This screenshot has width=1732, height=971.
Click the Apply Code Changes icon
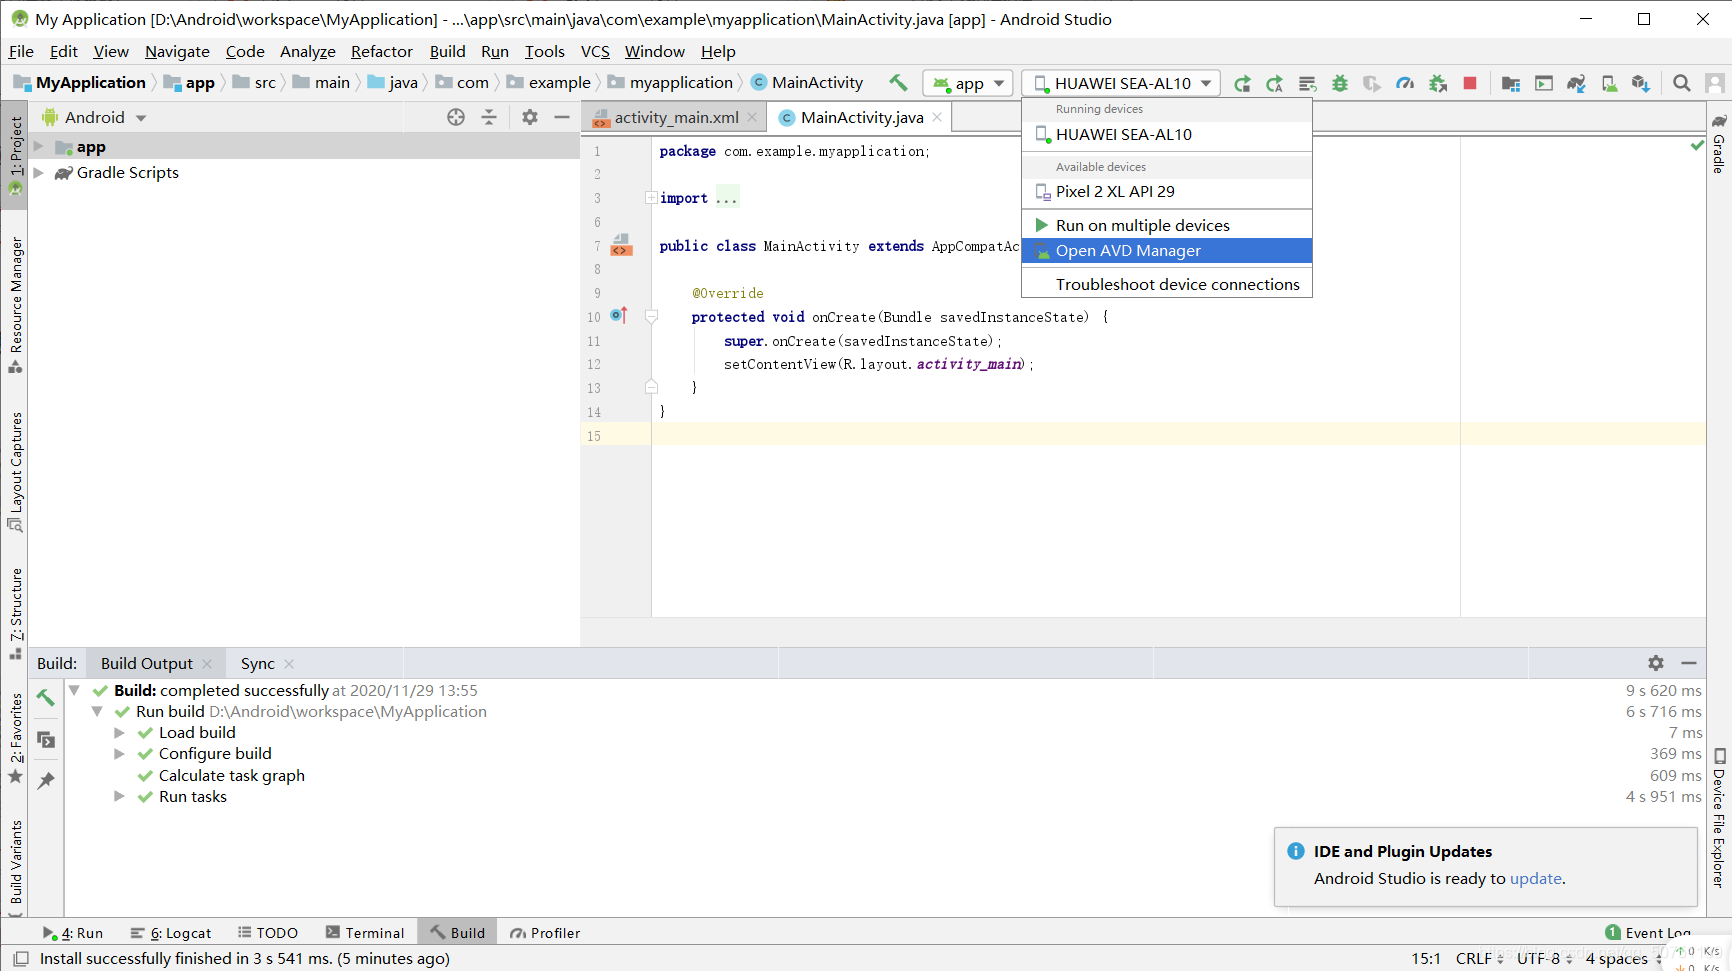[x=1307, y=84]
